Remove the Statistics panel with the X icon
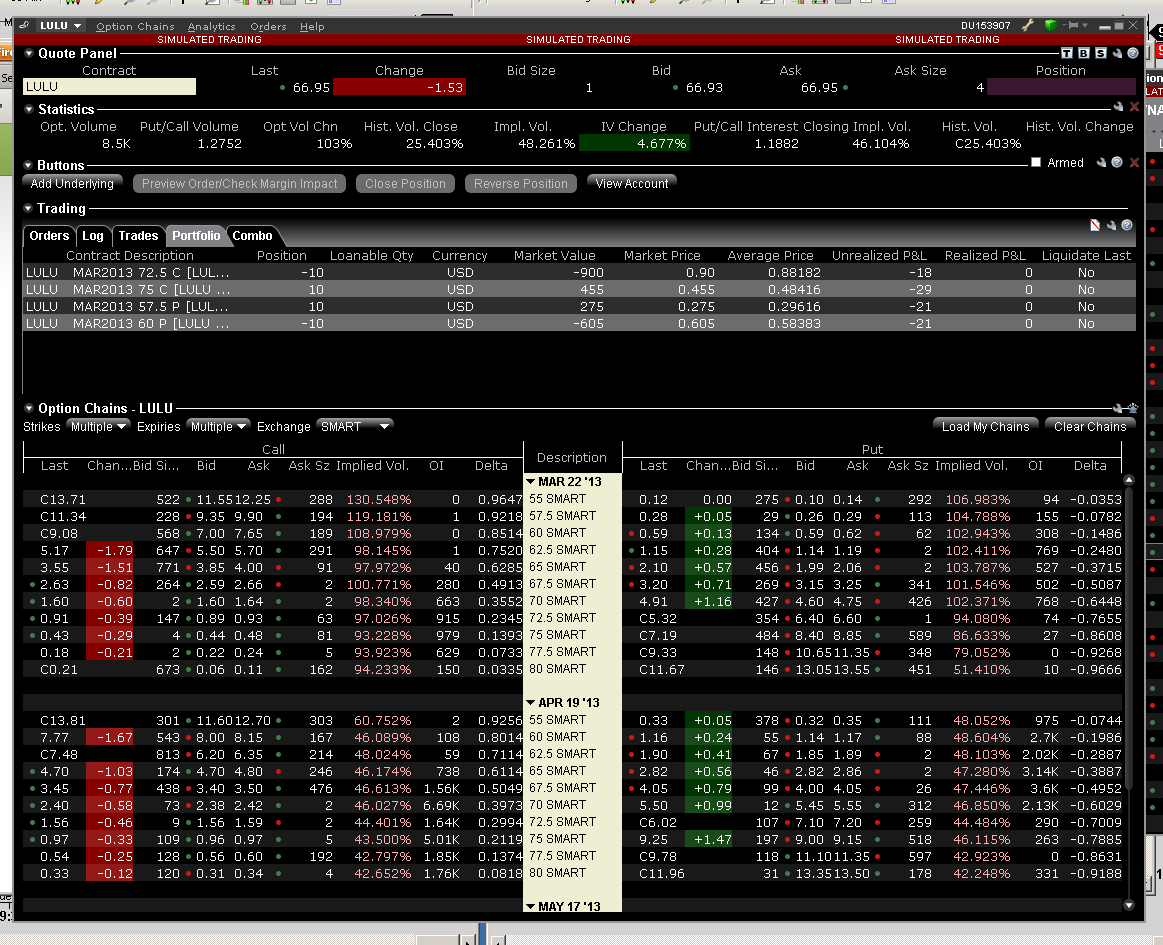 (1134, 108)
